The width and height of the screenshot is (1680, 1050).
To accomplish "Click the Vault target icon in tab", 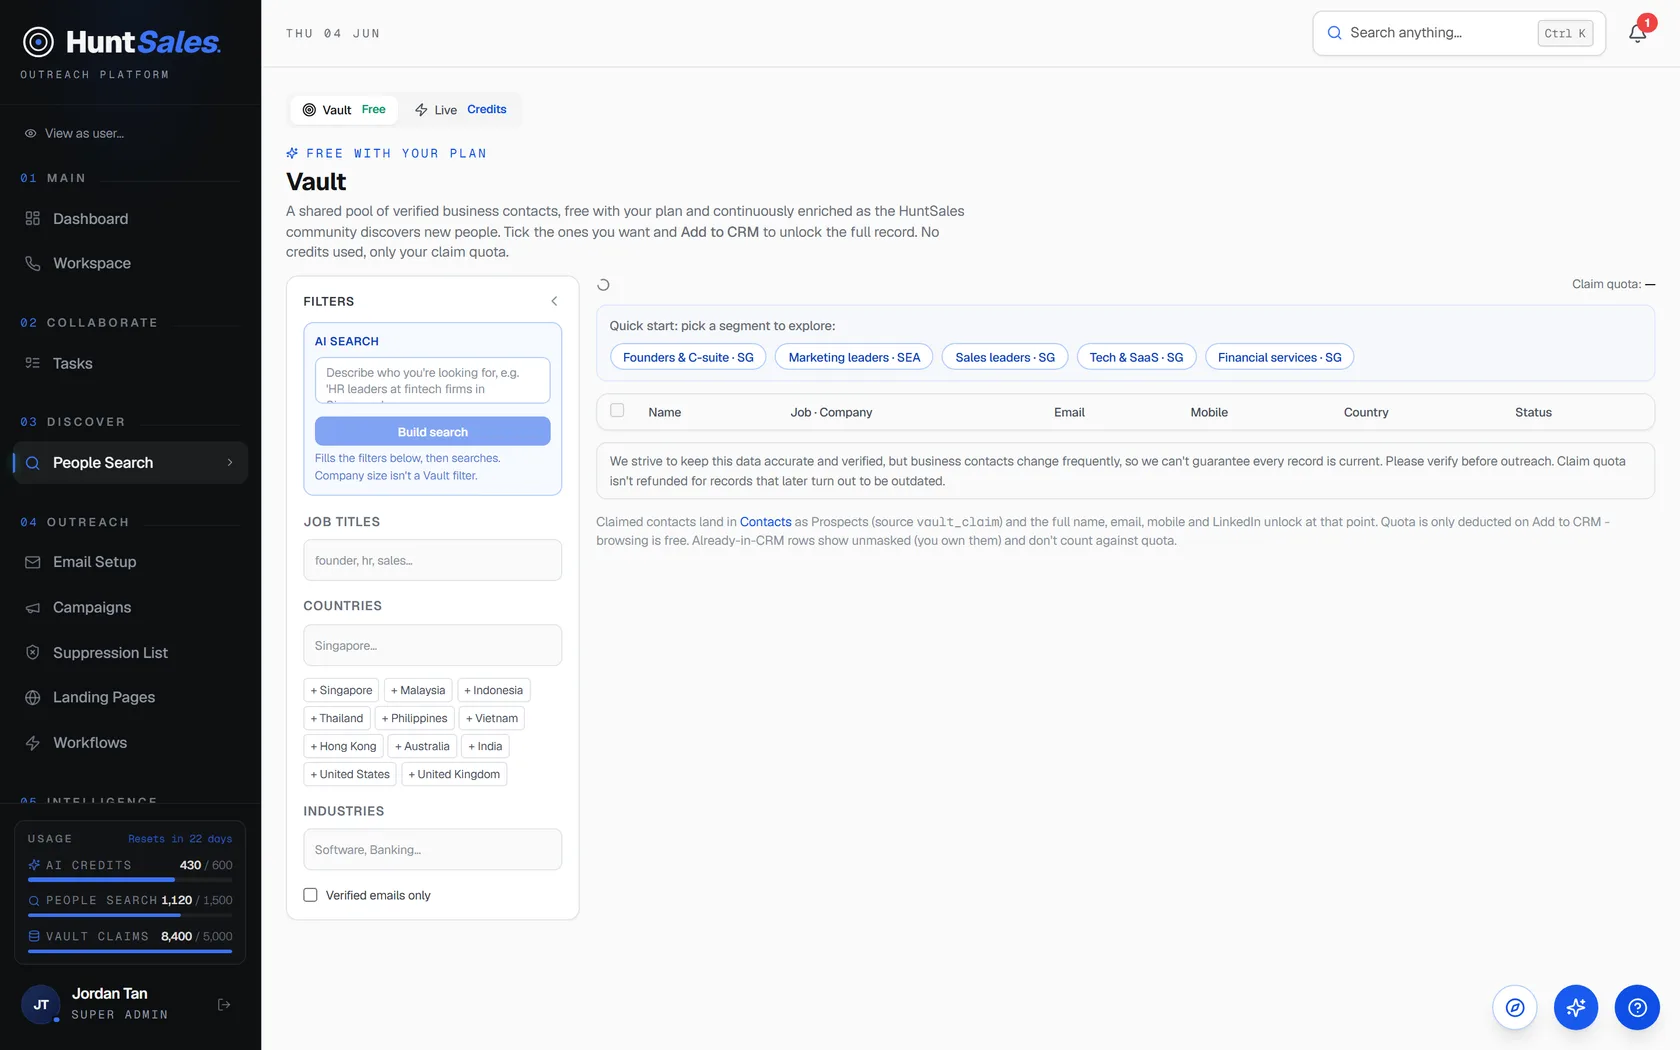I will click(x=309, y=110).
